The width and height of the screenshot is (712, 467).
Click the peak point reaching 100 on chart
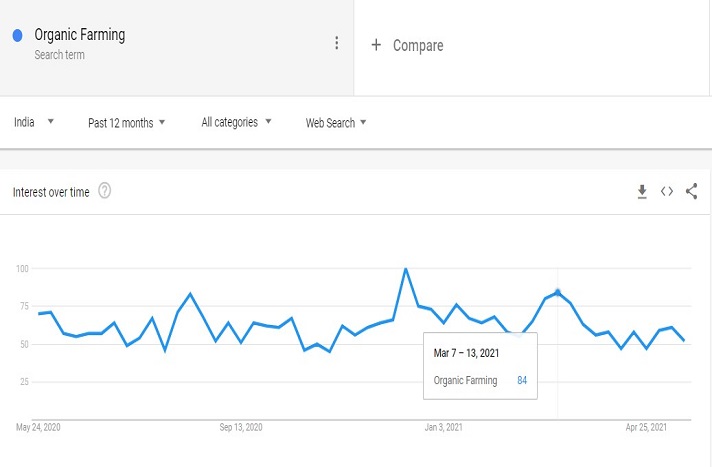pos(405,269)
